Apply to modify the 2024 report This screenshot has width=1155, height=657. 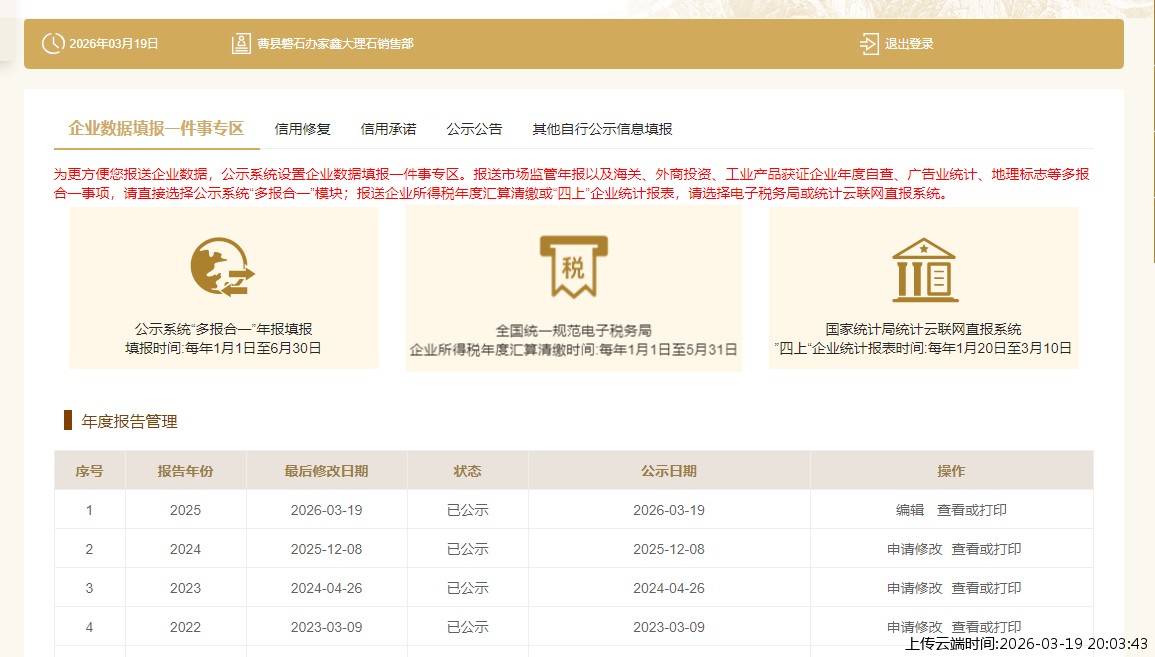pyautogui.click(x=914, y=549)
